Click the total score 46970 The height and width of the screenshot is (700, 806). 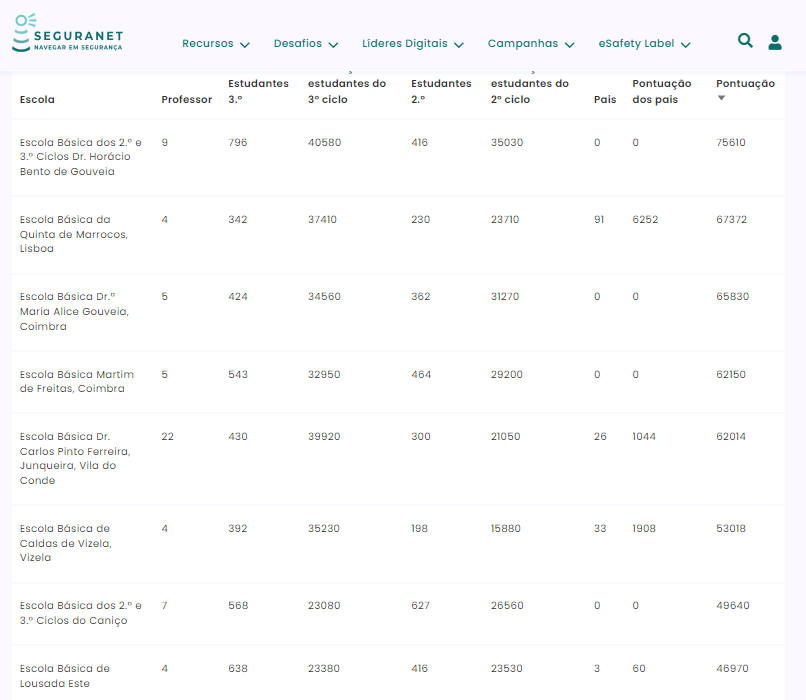[732, 669]
